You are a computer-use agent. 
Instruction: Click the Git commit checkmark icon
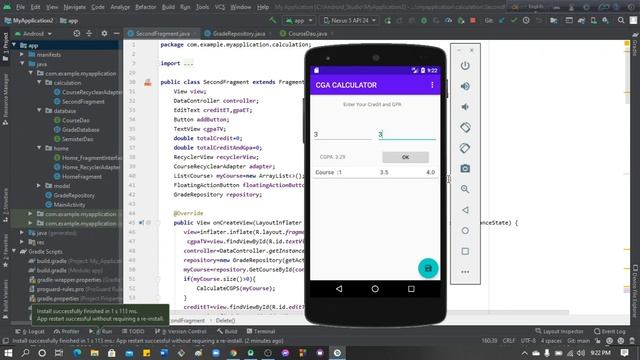click(x=514, y=20)
